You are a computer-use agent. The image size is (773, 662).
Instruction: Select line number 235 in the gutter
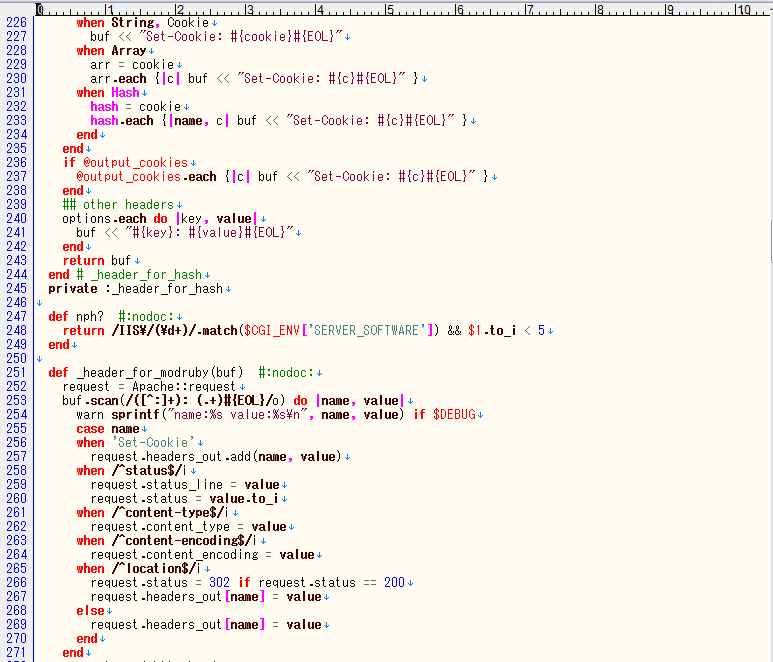[16, 148]
